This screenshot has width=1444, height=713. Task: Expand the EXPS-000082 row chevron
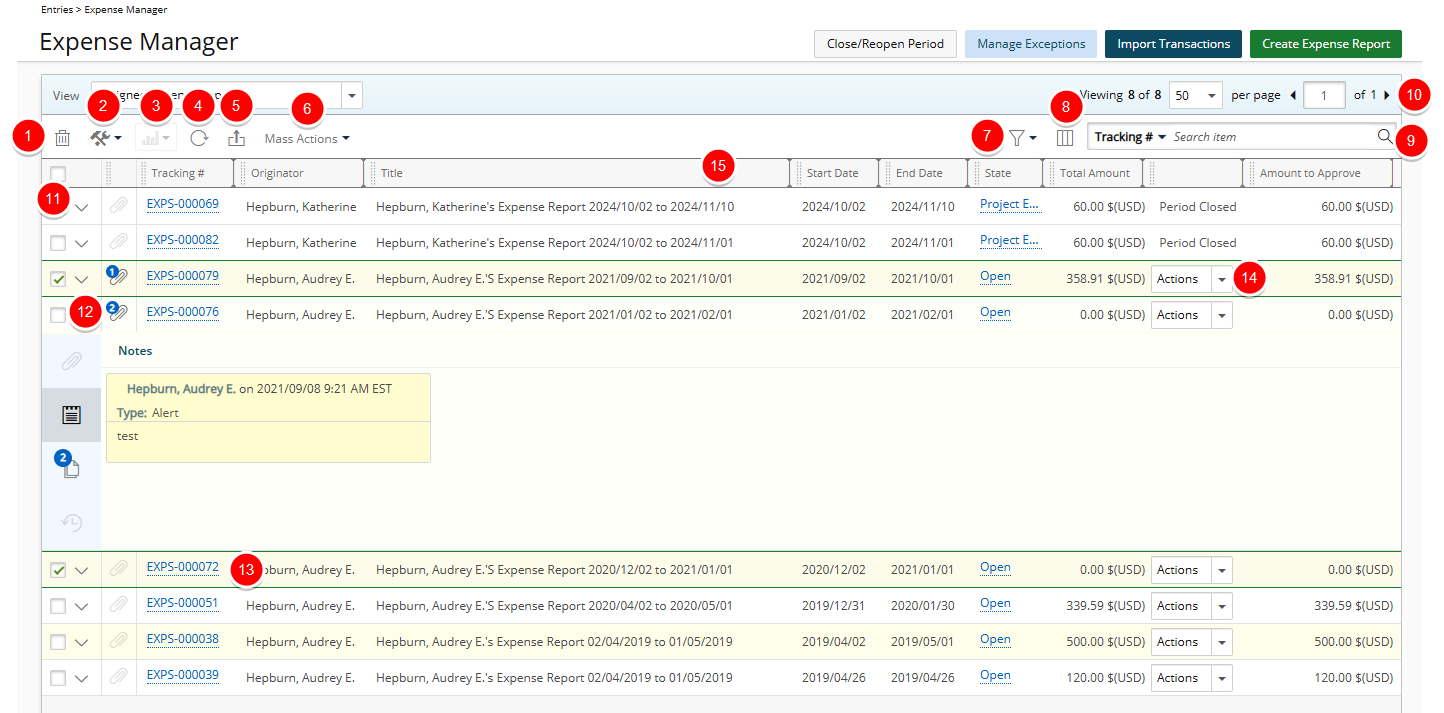pyautogui.click(x=82, y=243)
